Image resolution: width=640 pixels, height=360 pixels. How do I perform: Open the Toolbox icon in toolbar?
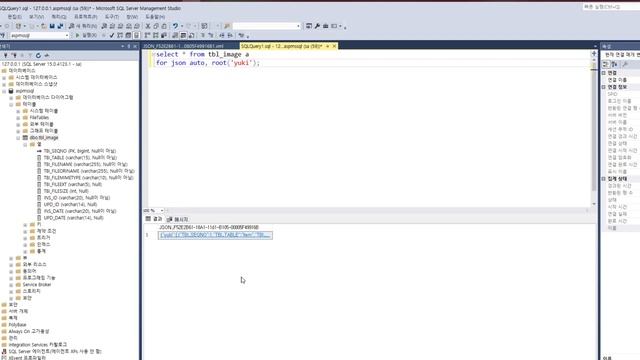[326, 26]
